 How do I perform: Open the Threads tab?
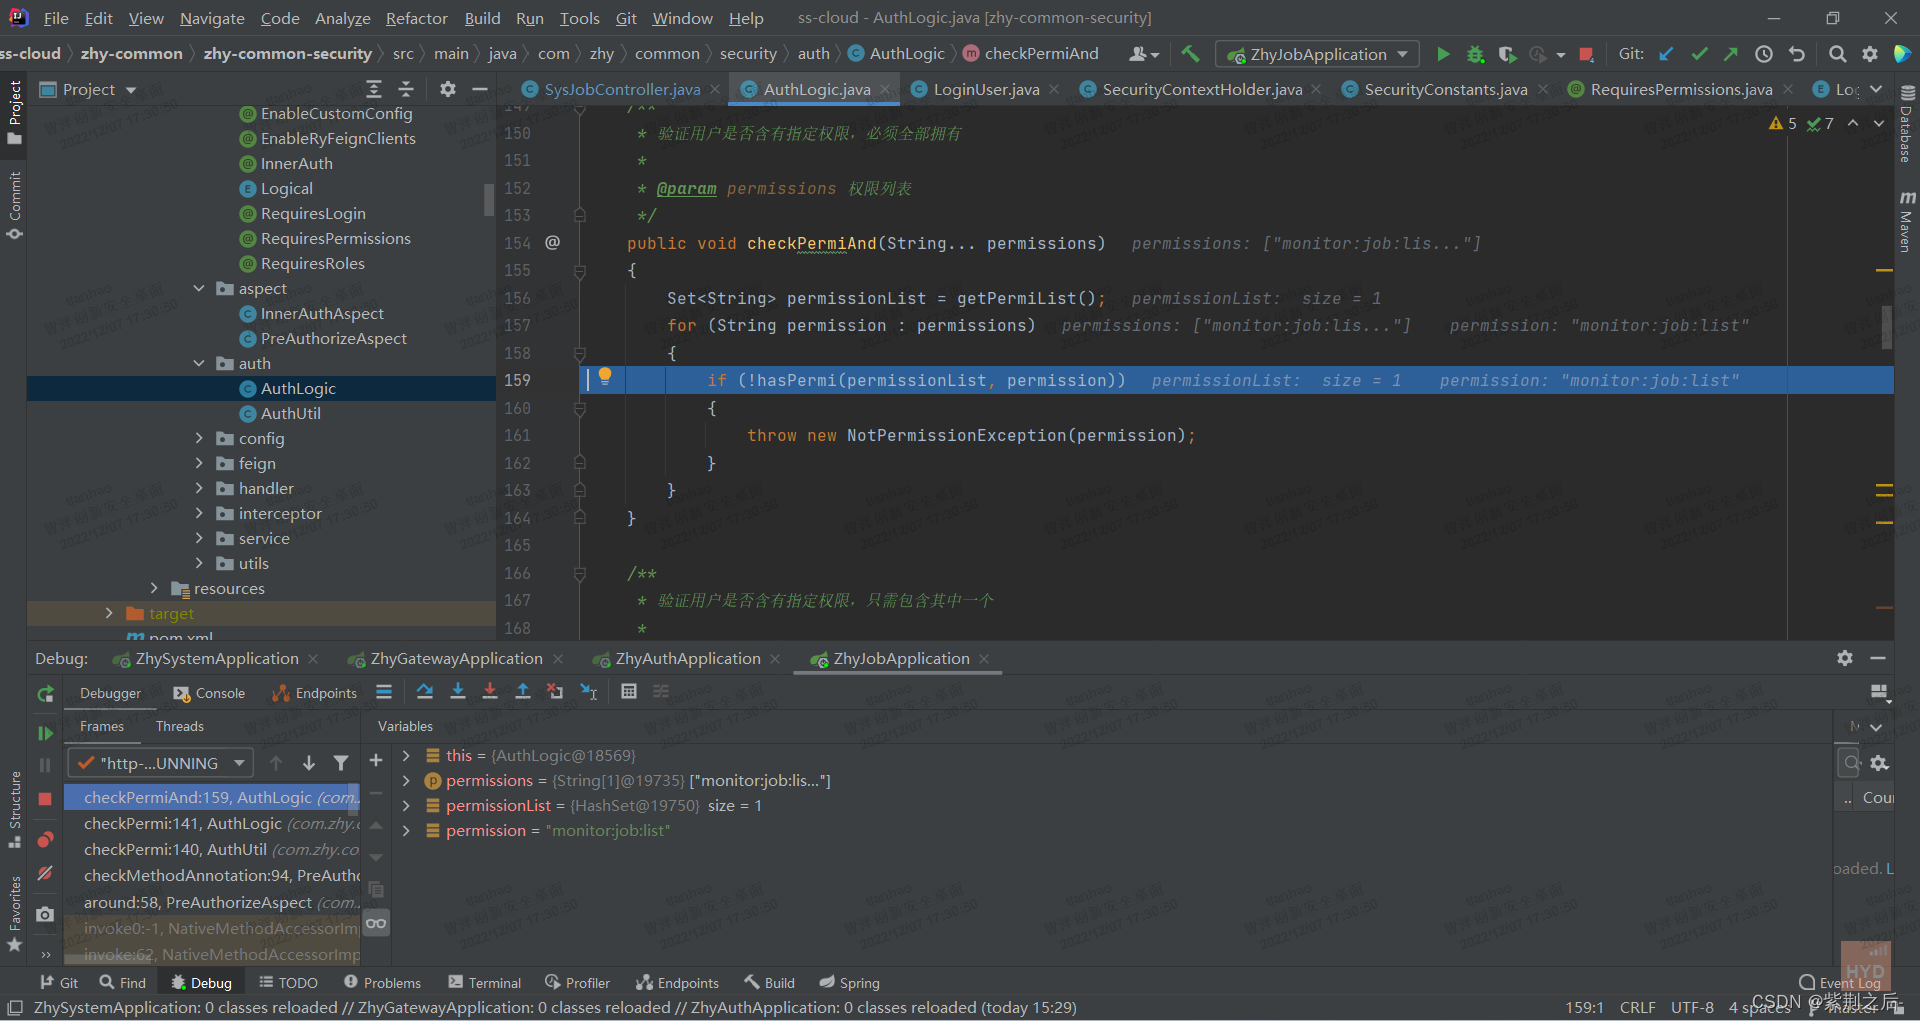tap(179, 726)
